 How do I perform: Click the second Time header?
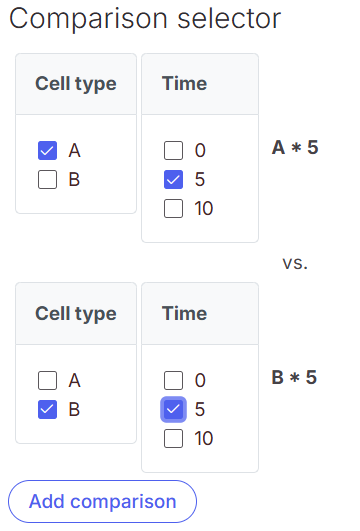200,314
